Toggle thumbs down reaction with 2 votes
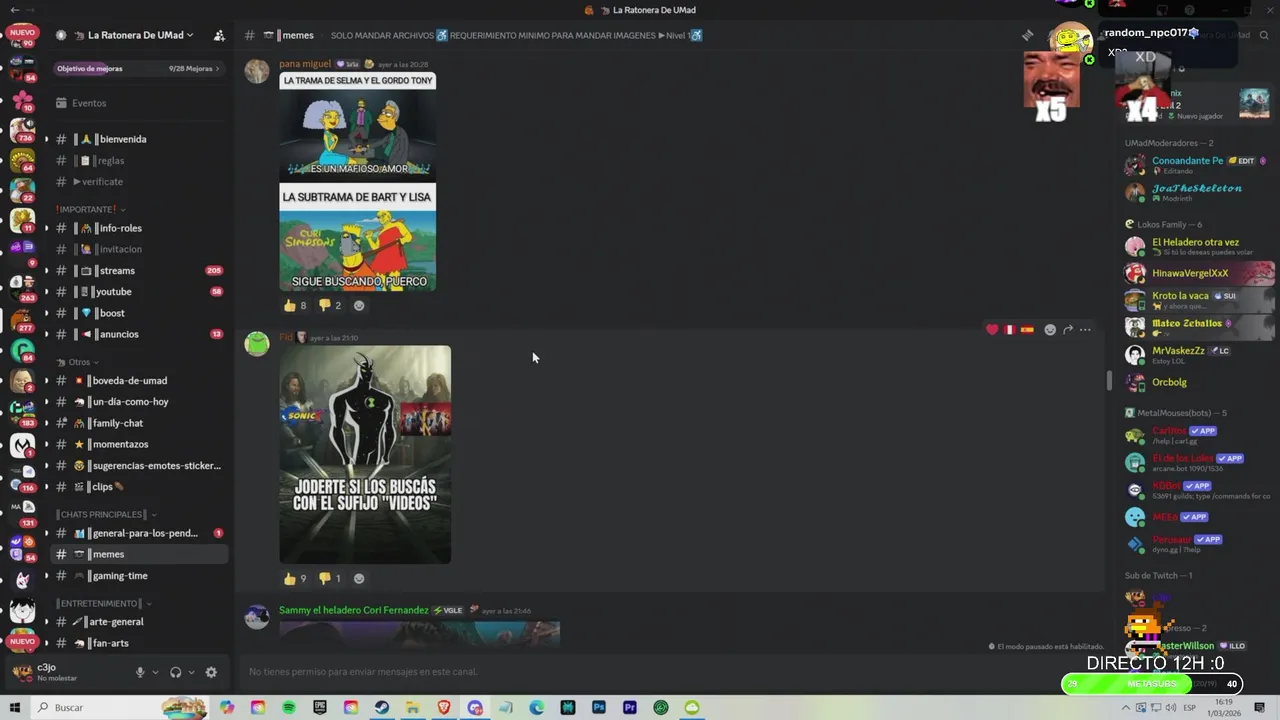Image resolution: width=1280 pixels, height=720 pixels. 330,305
